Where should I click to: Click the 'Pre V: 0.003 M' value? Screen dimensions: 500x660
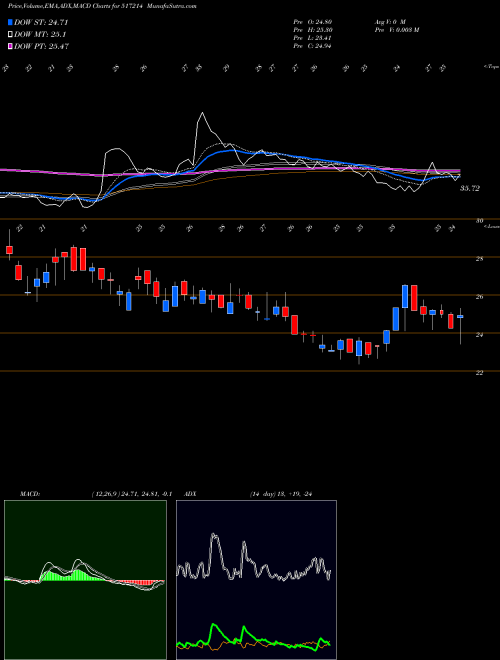point(396,30)
